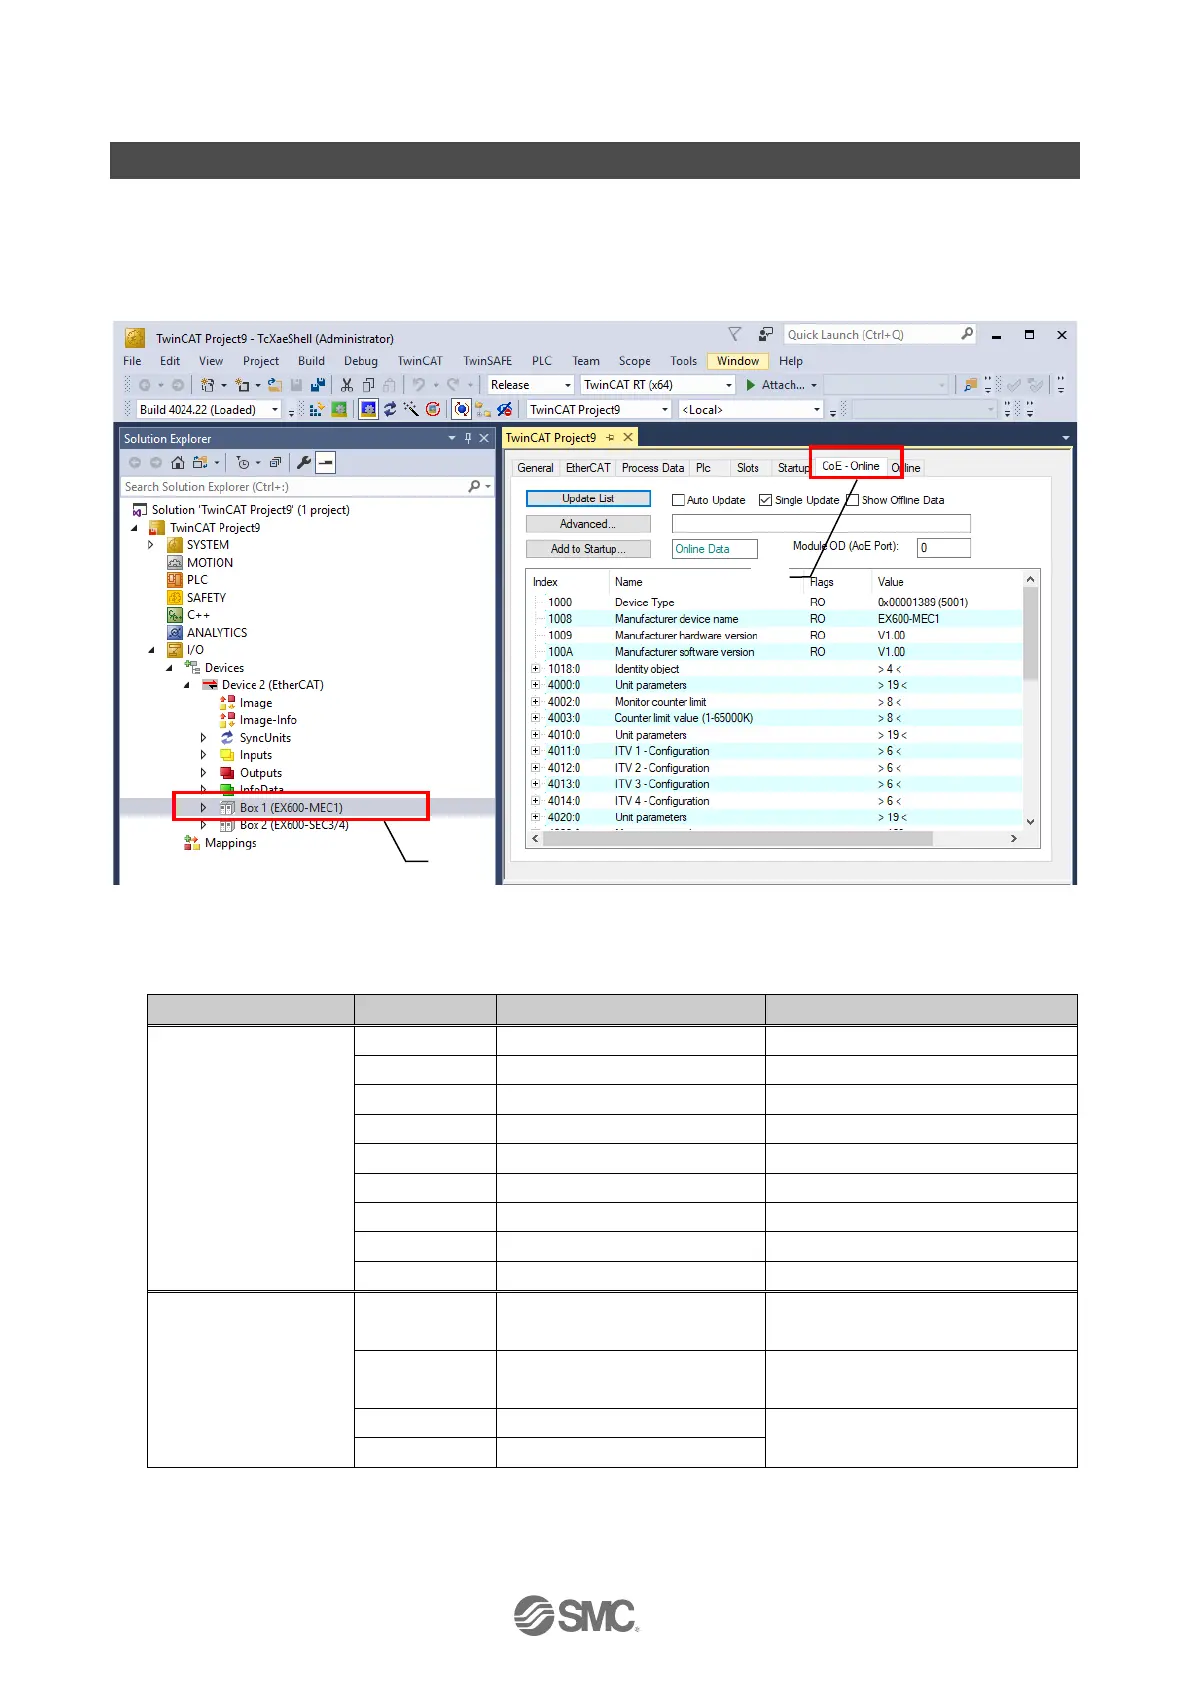Click the feedback icon beside the filter funnel
Image resolution: width=1191 pixels, height=1684 pixels.
(766, 334)
